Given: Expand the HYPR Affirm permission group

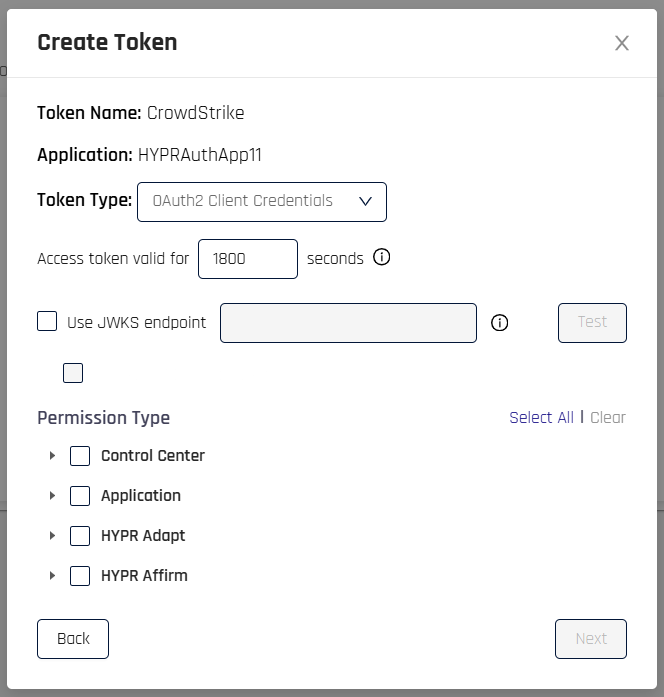Looking at the screenshot, I should tap(52, 576).
